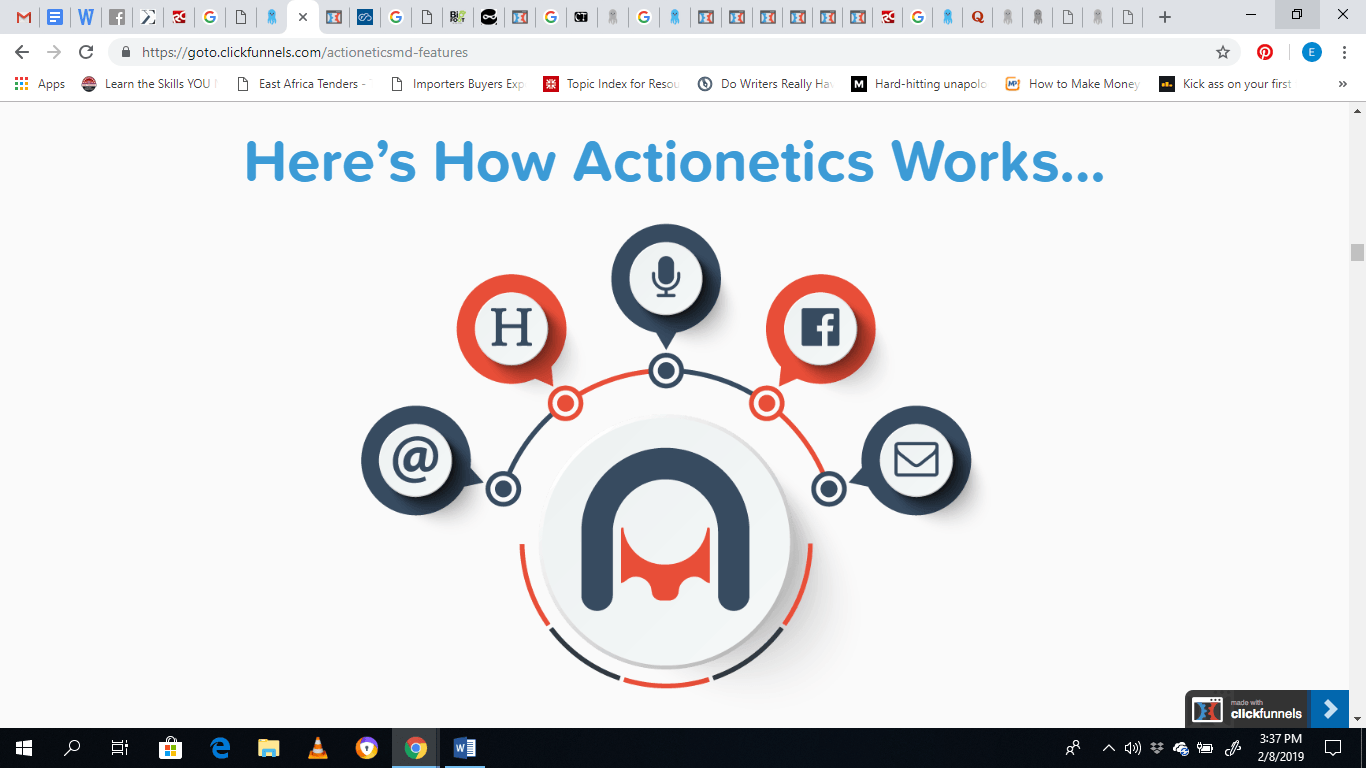The image size is (1366, 768).
Task: Show hidden system tray icons
Action: (1108, 748)
